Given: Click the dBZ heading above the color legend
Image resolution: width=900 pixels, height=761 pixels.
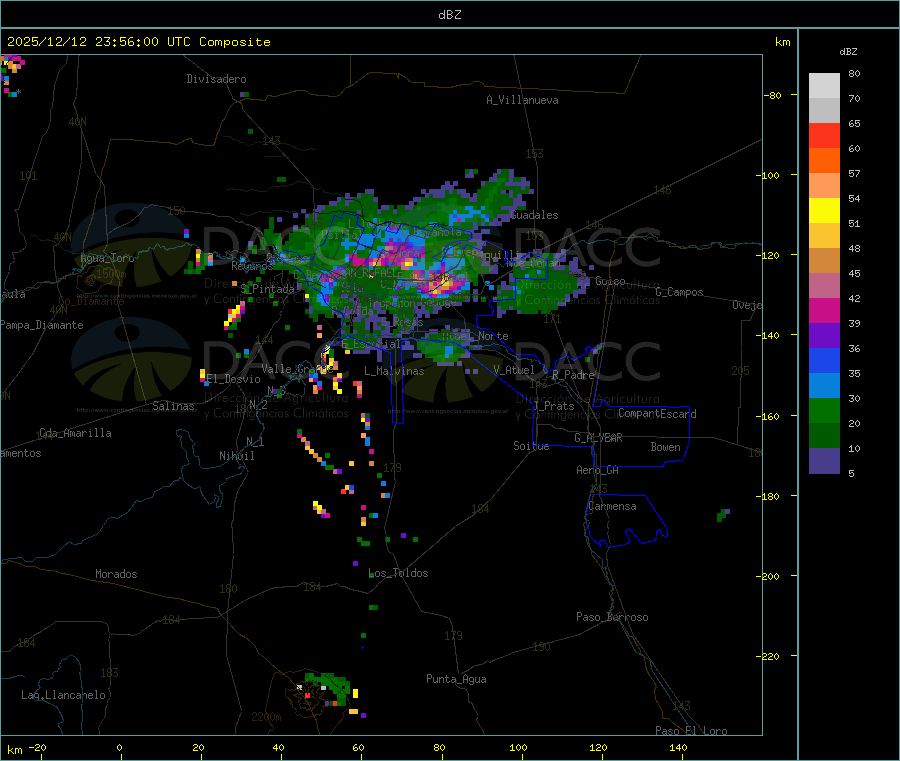Looking at the screenshot, I should click(x=848, y=52).
